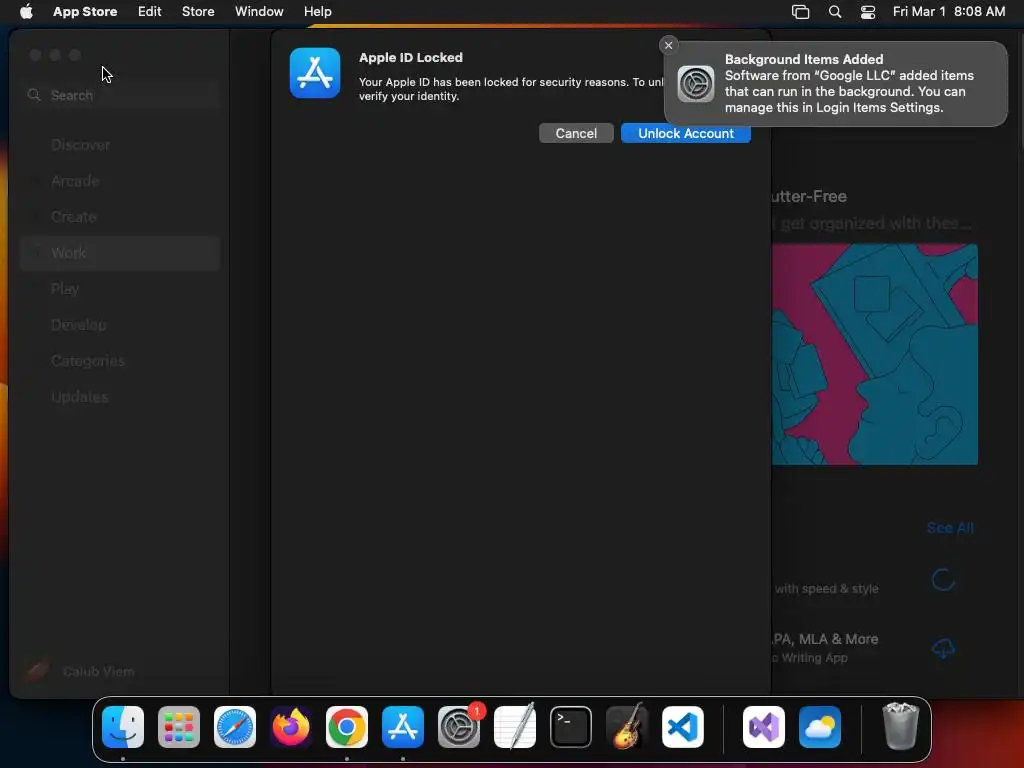1024x768 pixels.
Task: Open Spotlight search in the menu bar
Action: click(x=835, y=12)
